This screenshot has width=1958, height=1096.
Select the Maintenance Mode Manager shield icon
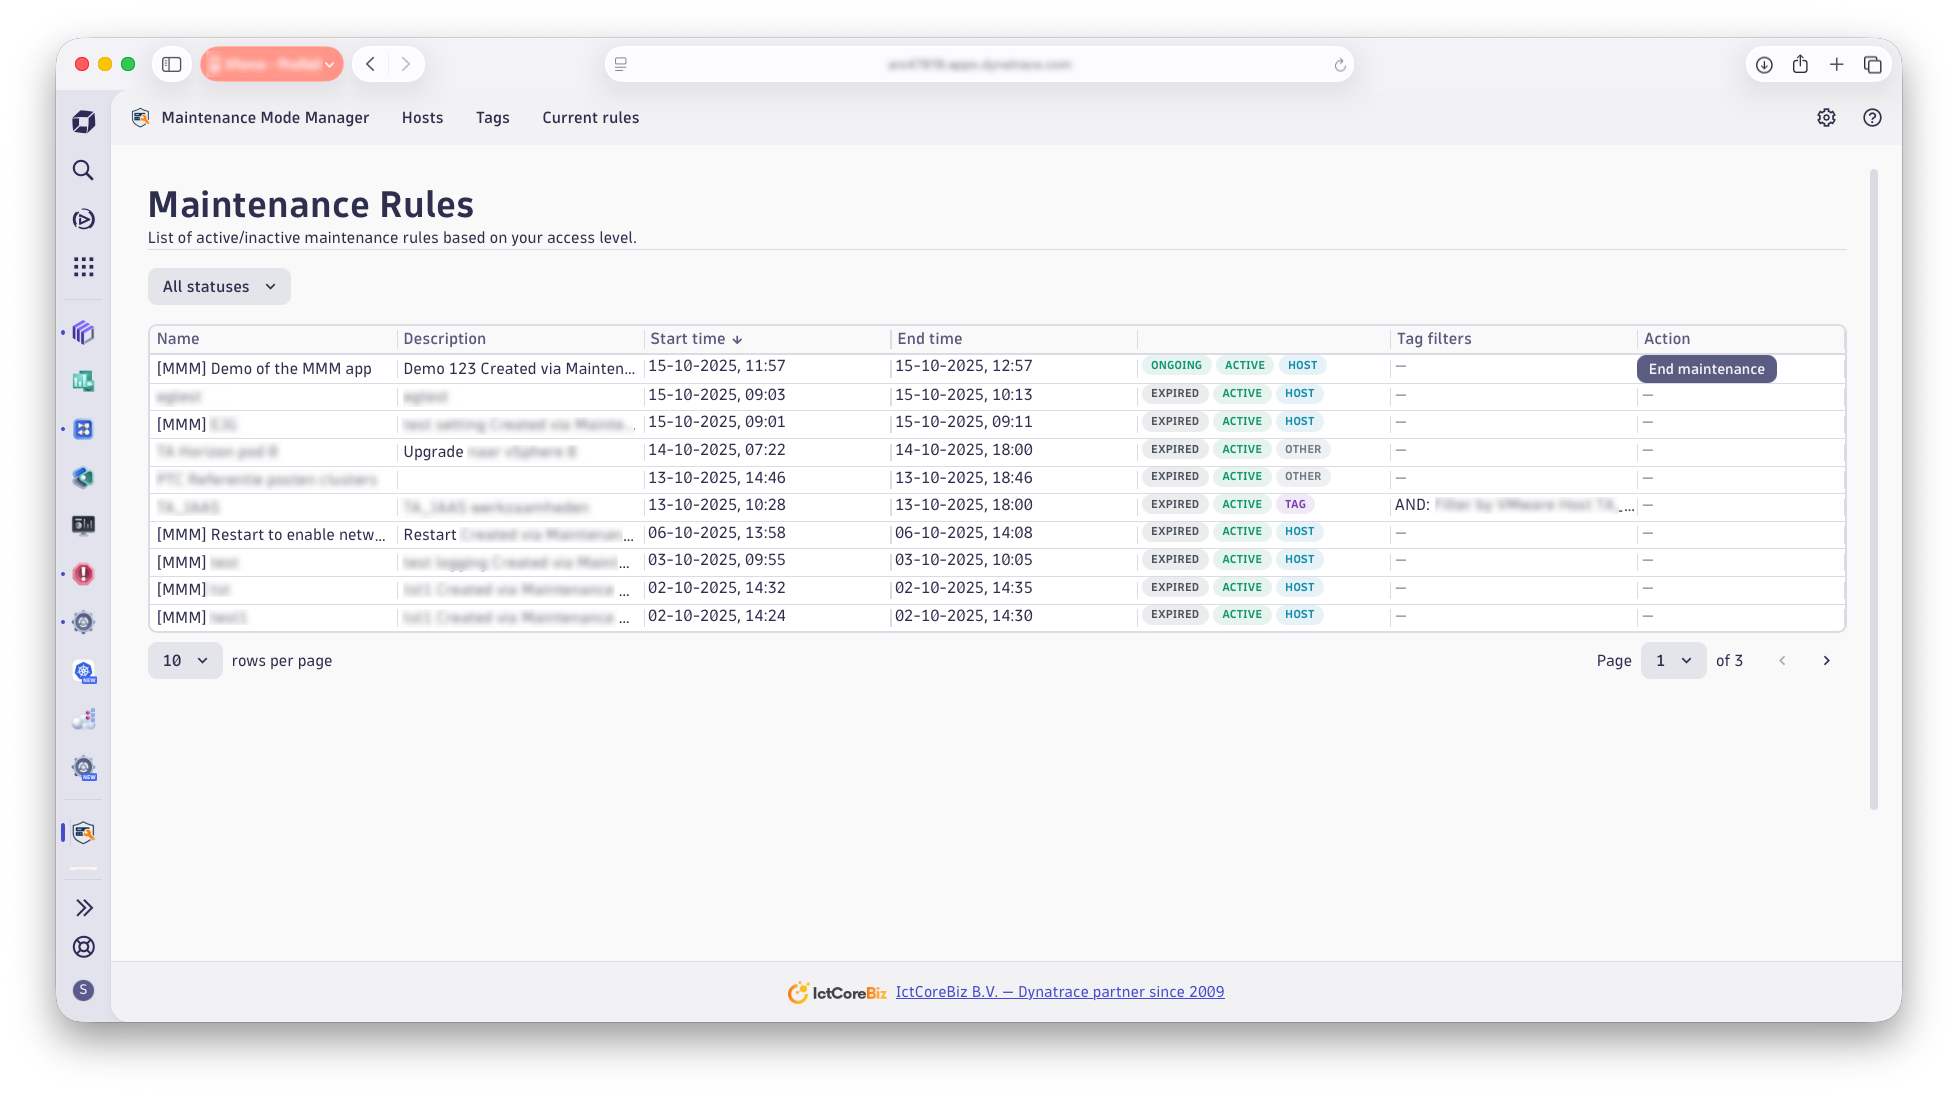click(x=83, y=831)
